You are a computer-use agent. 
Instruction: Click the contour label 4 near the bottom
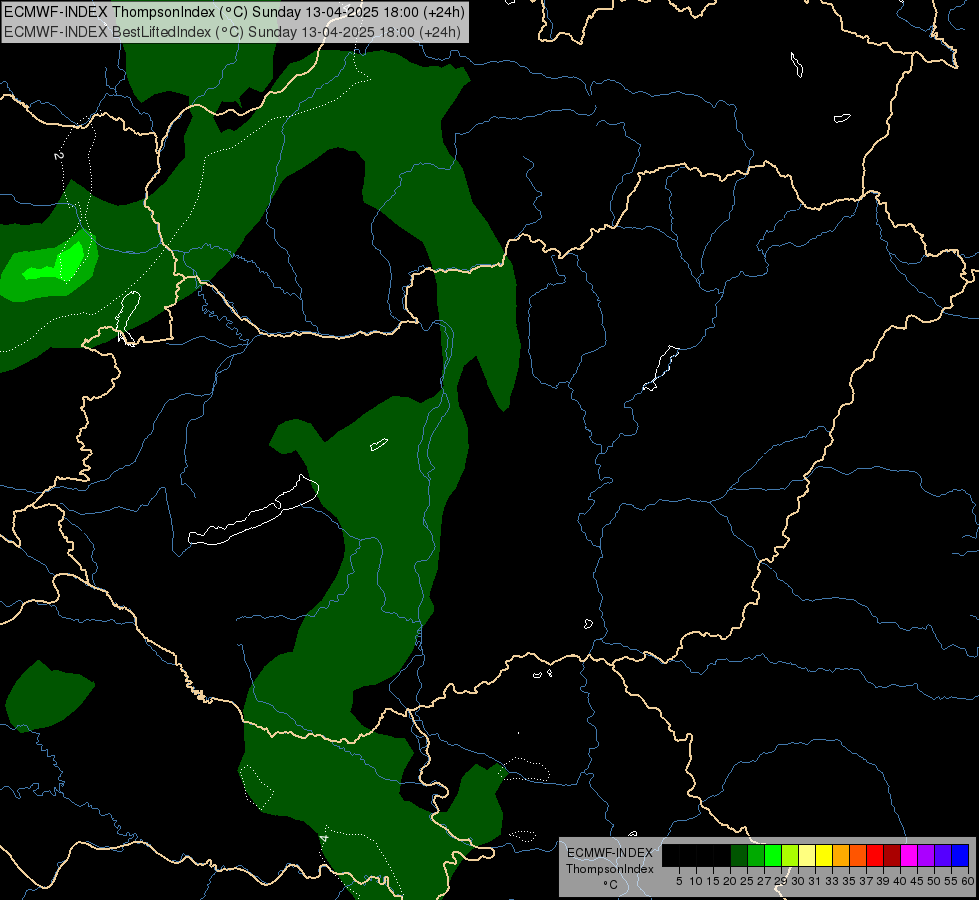[x=323, y=838]
